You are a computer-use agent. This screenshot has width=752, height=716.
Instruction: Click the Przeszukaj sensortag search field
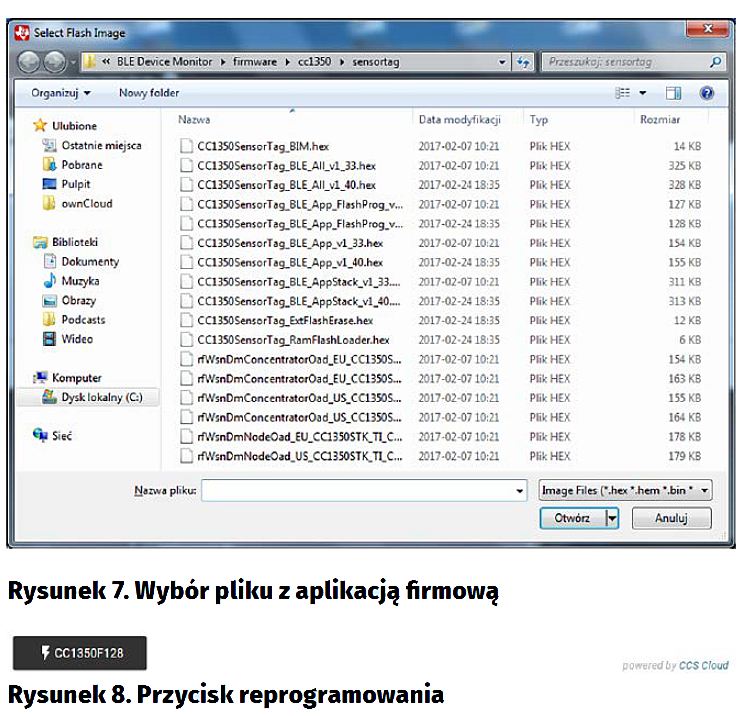[625, 62]
